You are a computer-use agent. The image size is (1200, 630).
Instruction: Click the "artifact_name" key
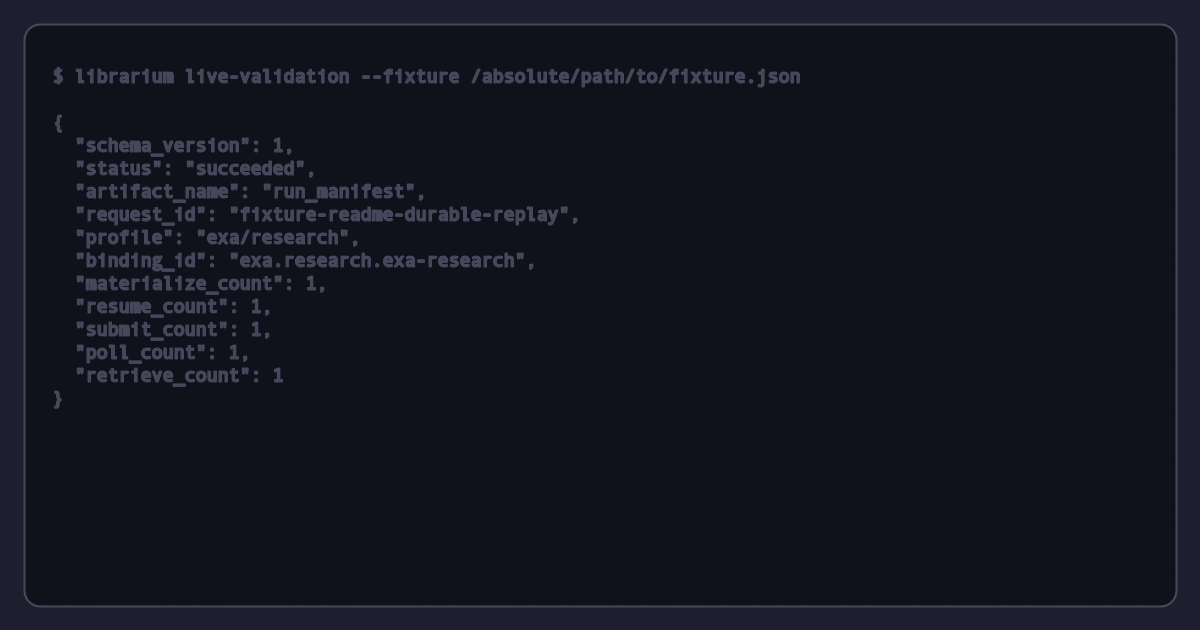(x=157, y=192)
